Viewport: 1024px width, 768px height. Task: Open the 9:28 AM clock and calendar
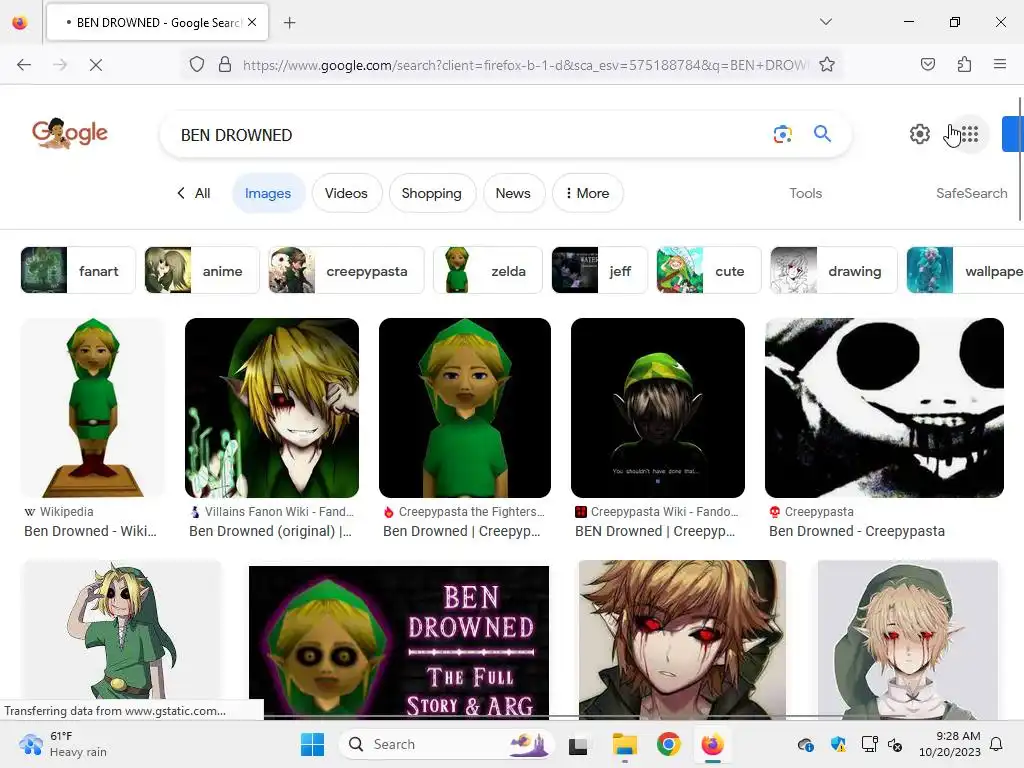pos(950,744)
